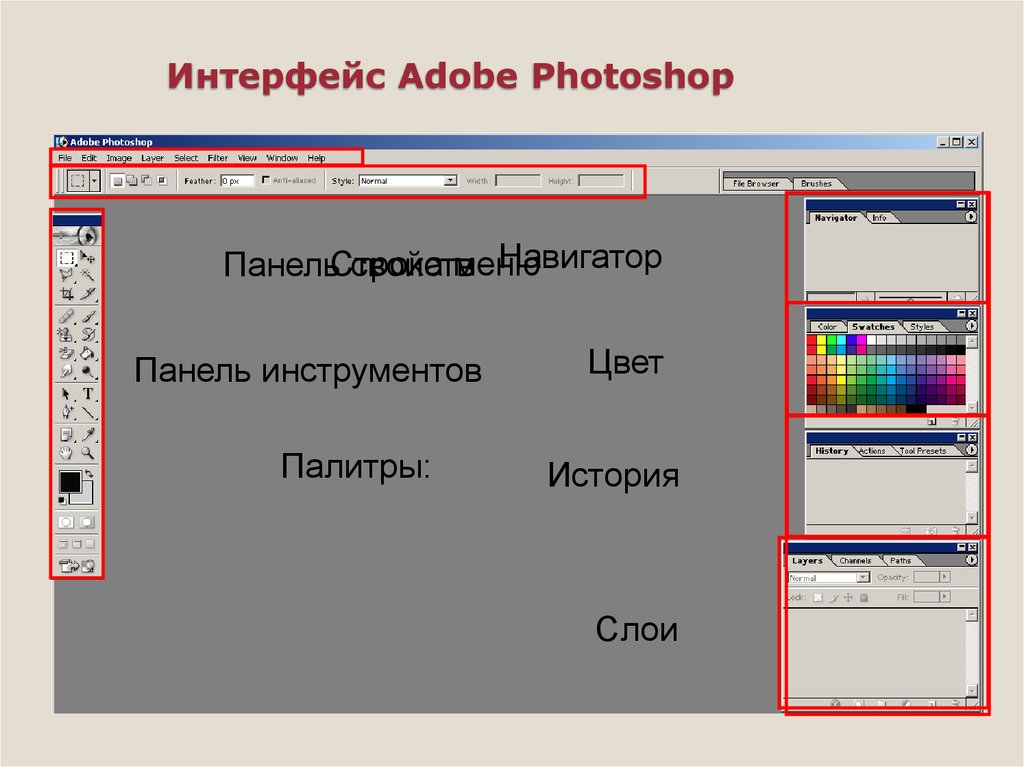Select the Move tool
The image size is (1024, 767).
88,257
